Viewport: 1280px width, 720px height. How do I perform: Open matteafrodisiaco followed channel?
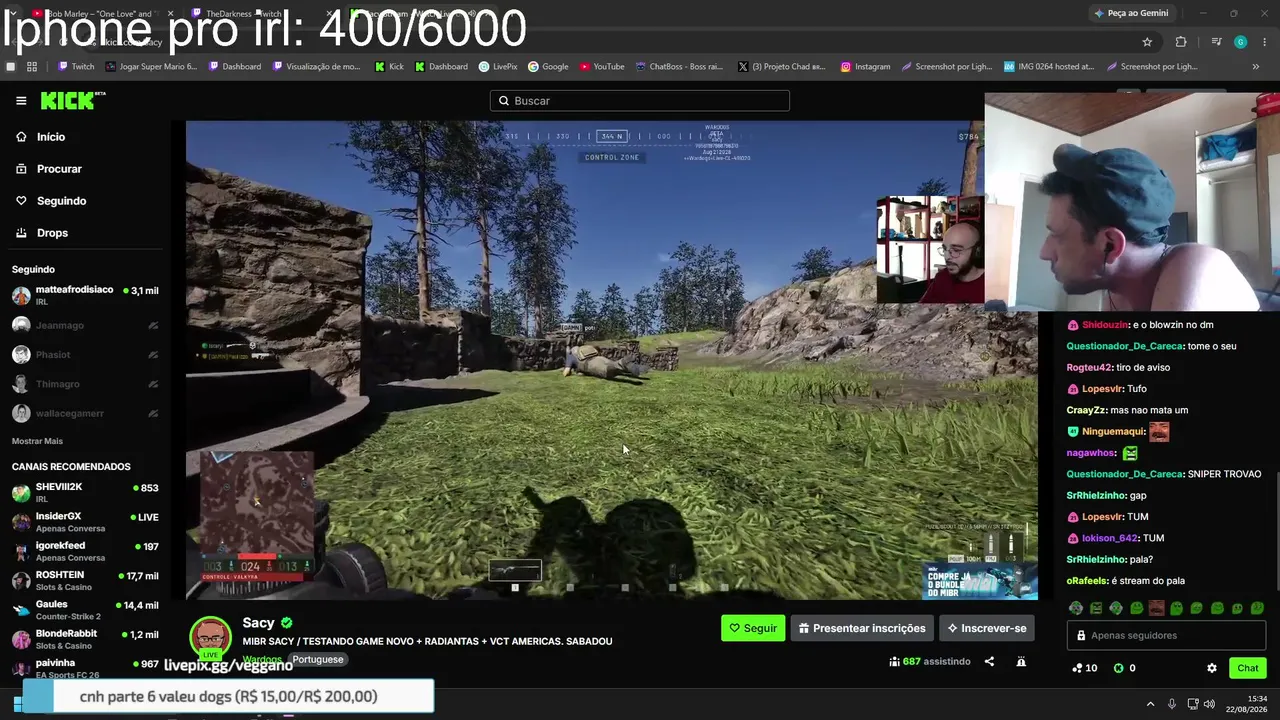point(85,295)
